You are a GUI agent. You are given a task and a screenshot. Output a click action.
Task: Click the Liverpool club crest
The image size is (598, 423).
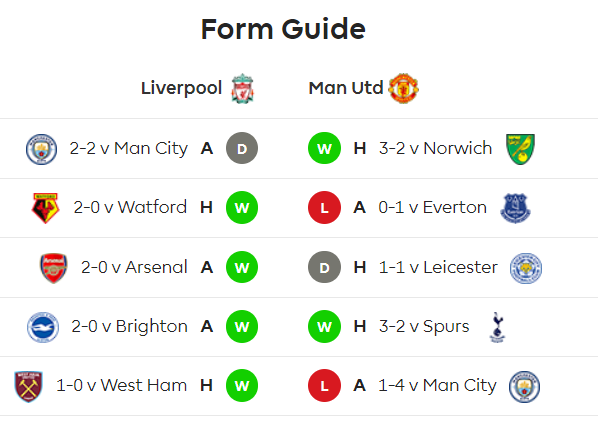point(243,88)
